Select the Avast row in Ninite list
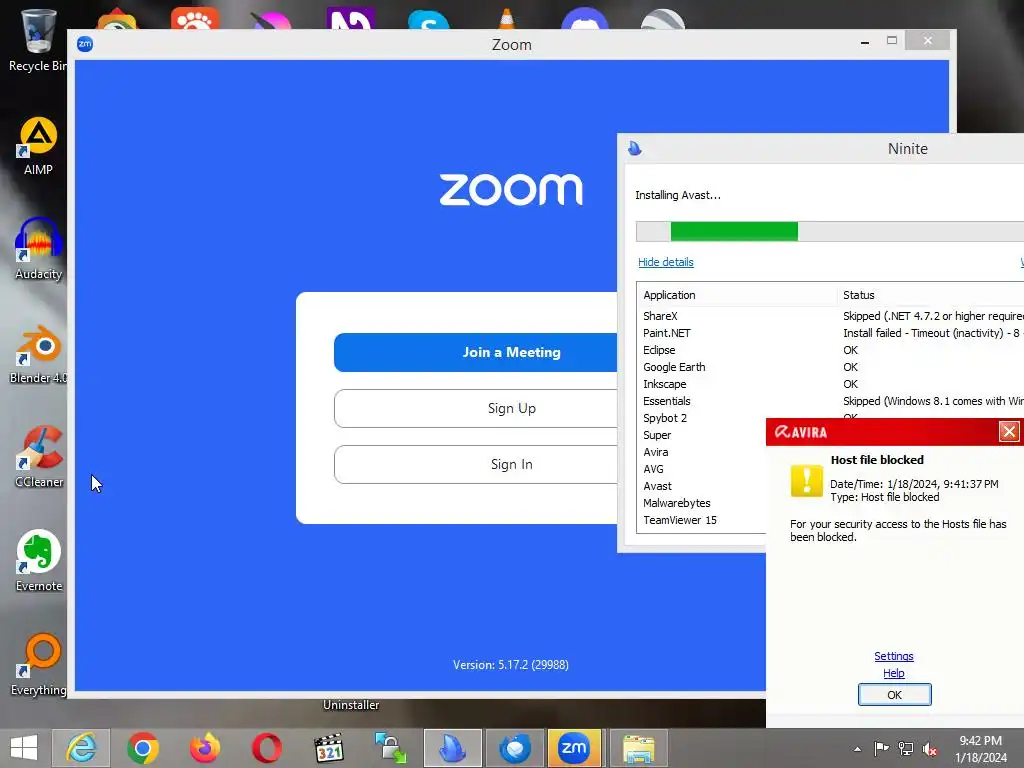 pyautogui.click(x=701, y=486)
